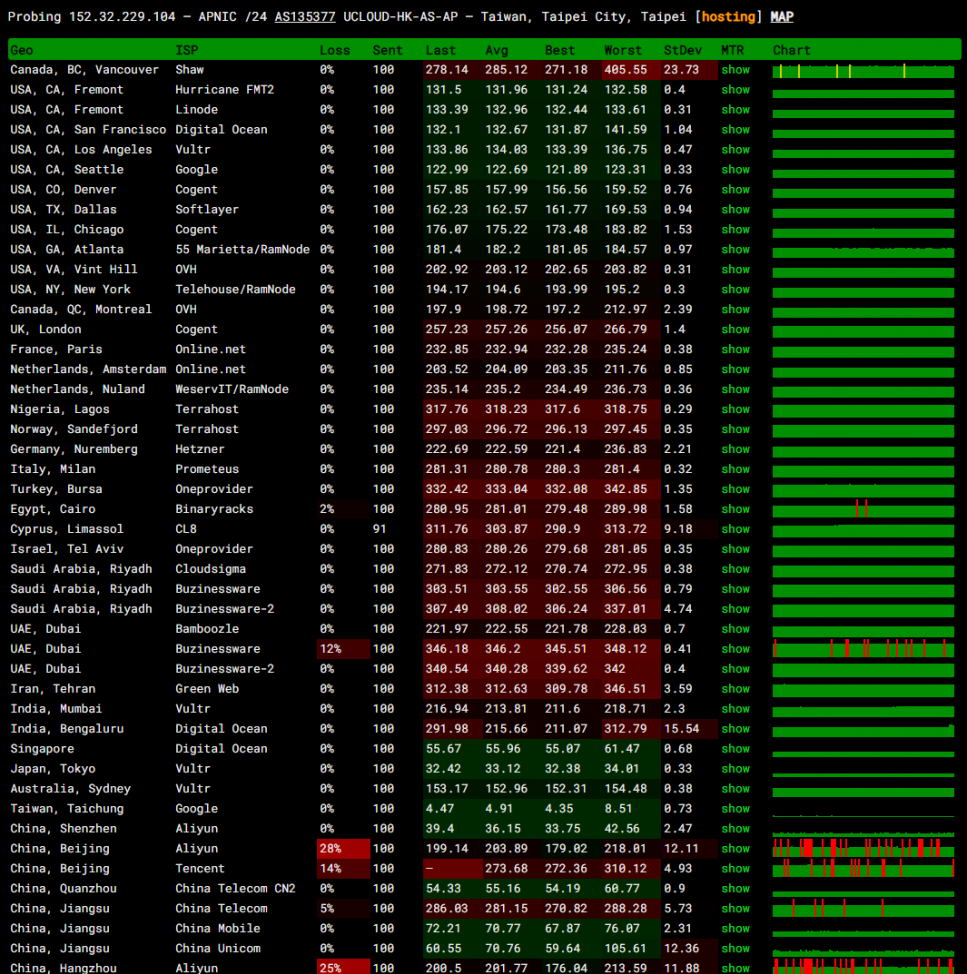Show MTR for Egypt, Cairo Binaryracks
The height and width of the screenshot is (974, 967).
[735, 509]
